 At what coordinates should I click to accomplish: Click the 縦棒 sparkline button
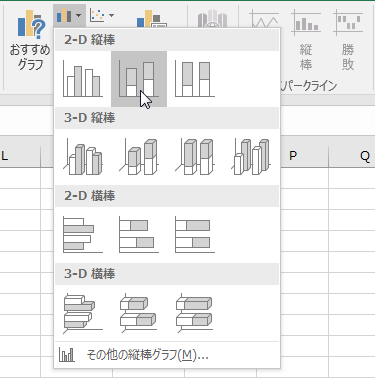tap(306, 40)
